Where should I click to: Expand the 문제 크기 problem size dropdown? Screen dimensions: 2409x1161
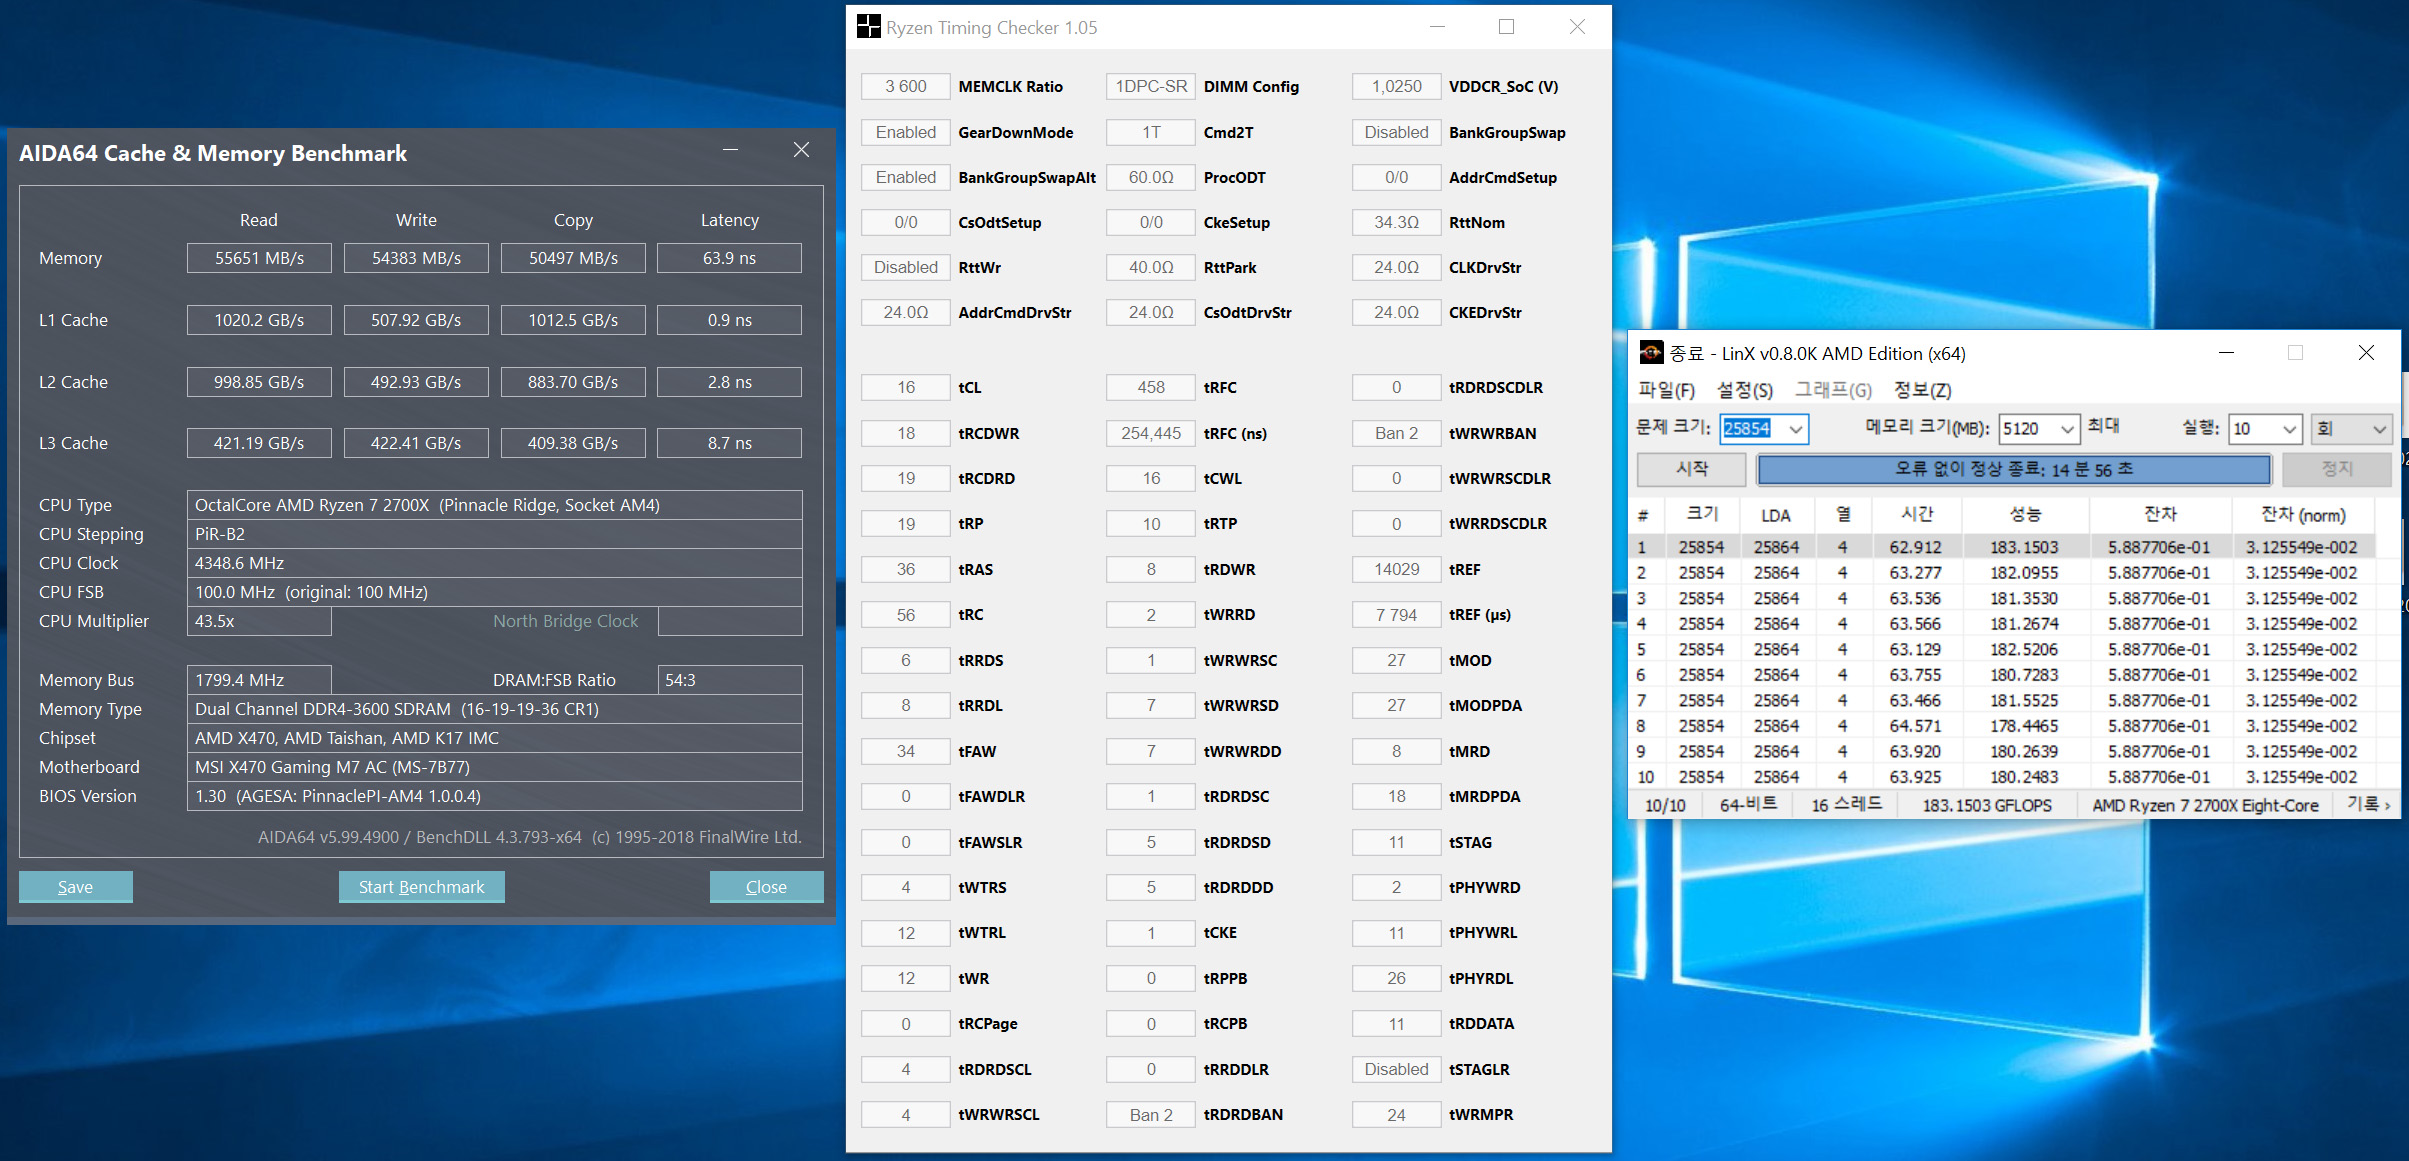tap(1796, 429)
